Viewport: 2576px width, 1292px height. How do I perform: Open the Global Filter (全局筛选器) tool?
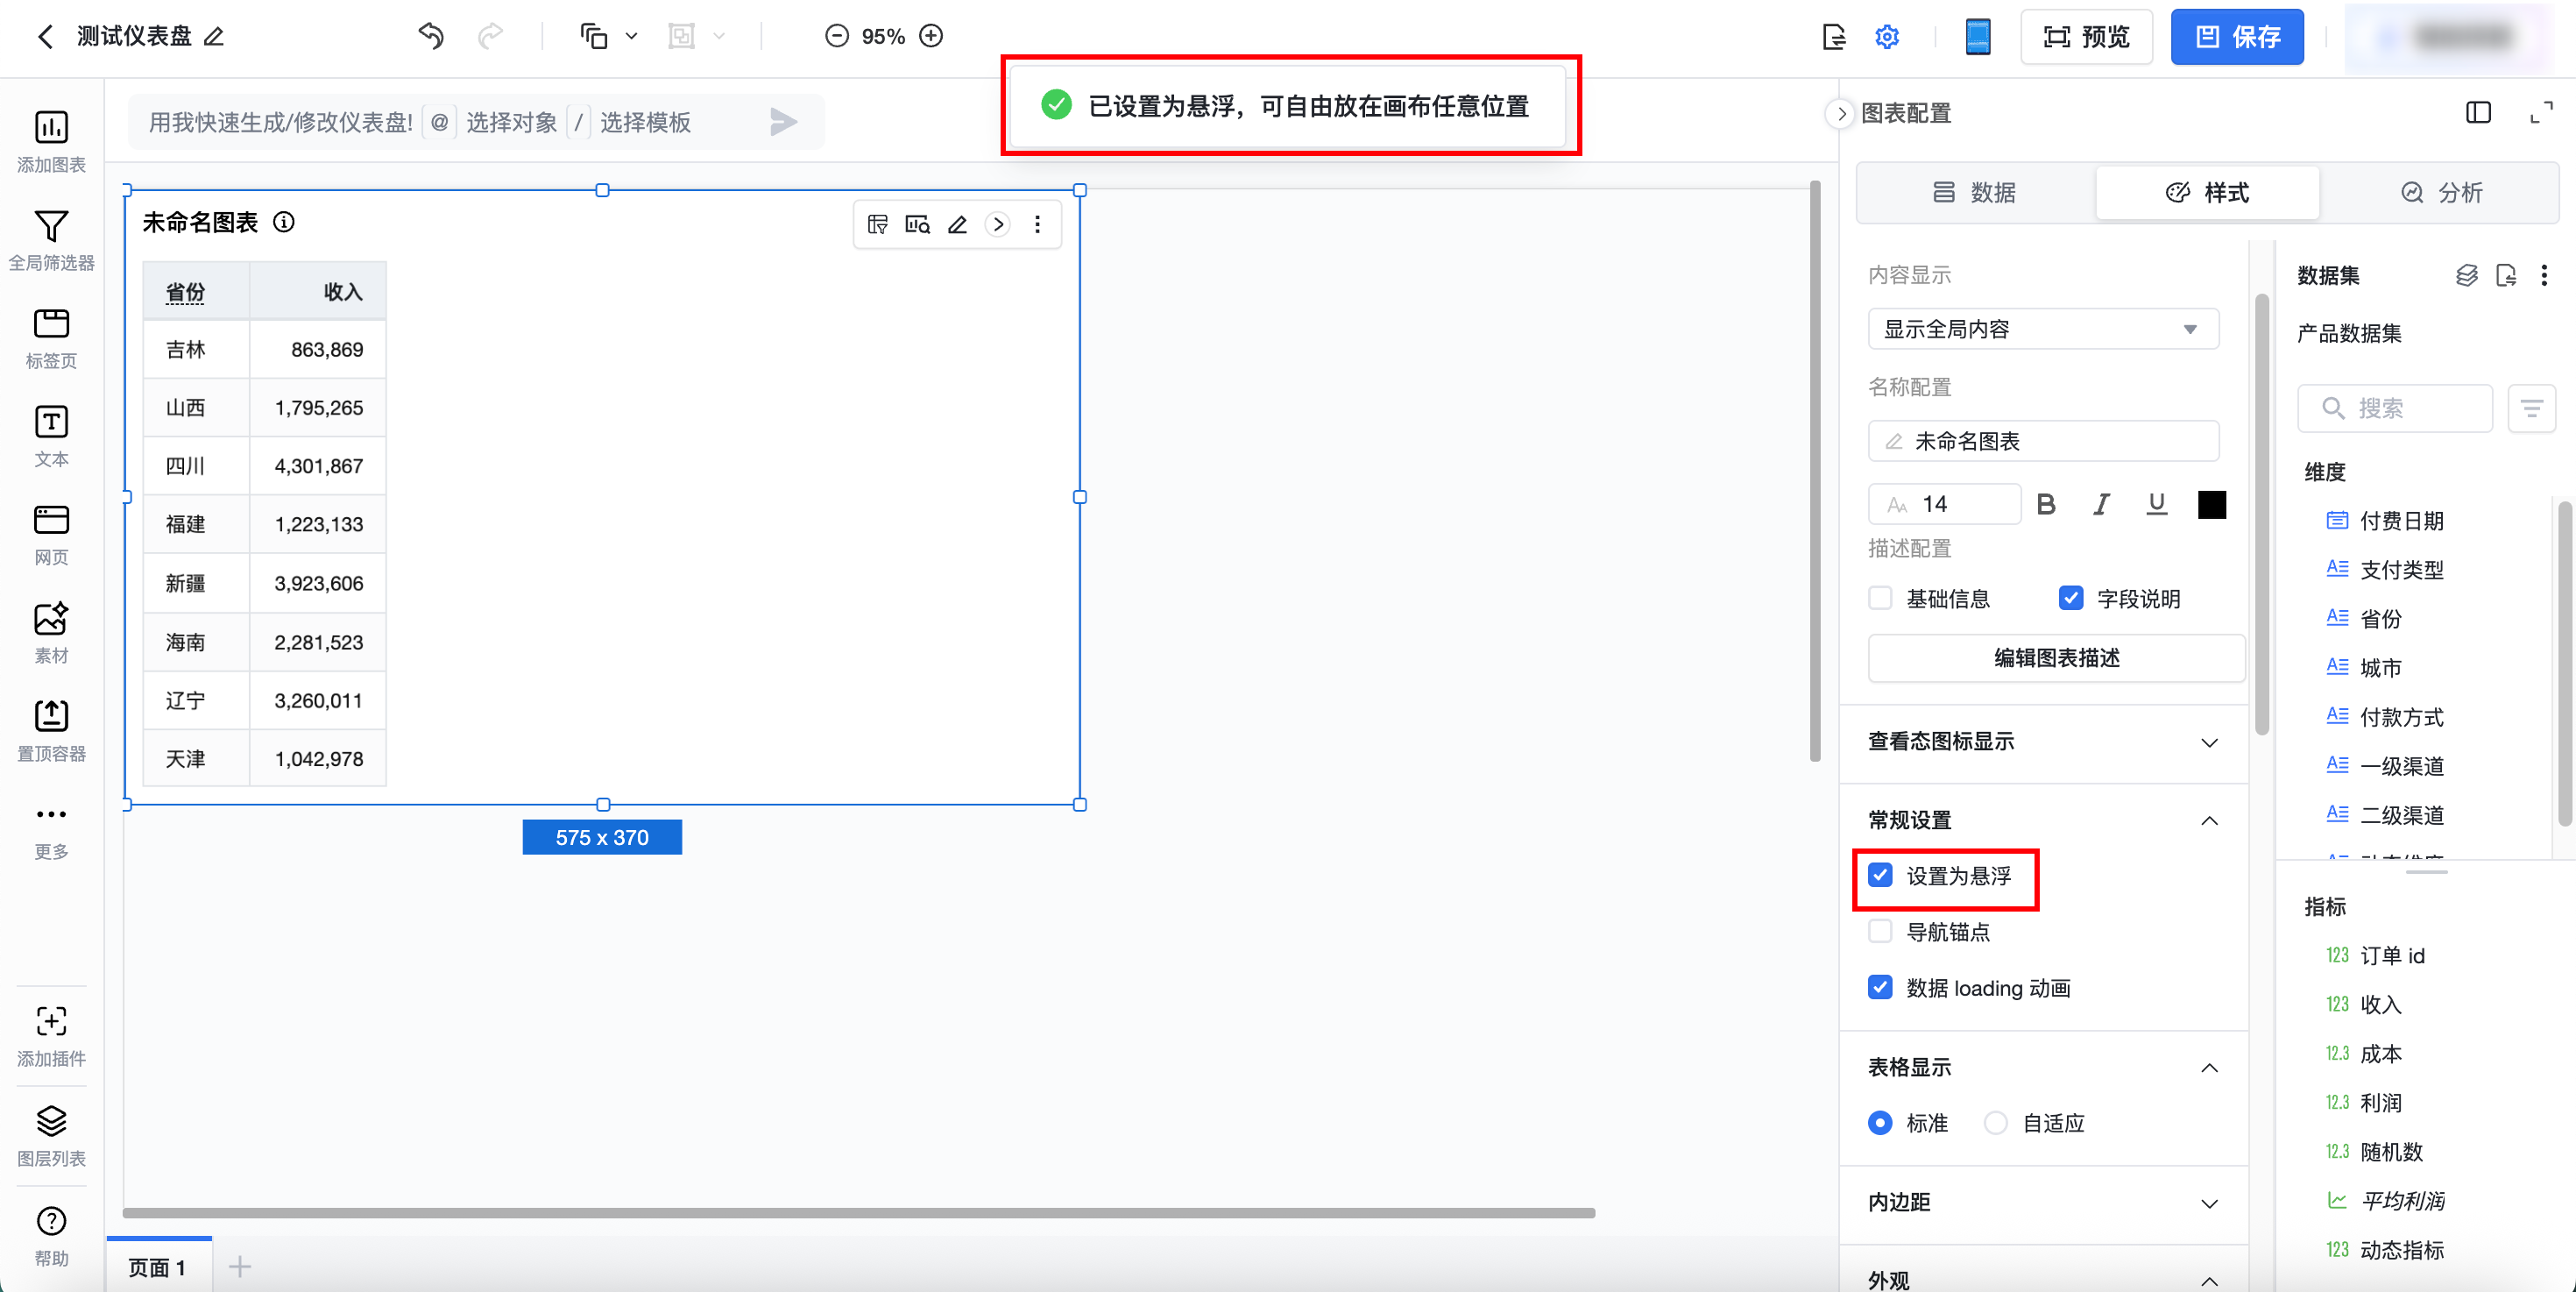coord(51,227)
